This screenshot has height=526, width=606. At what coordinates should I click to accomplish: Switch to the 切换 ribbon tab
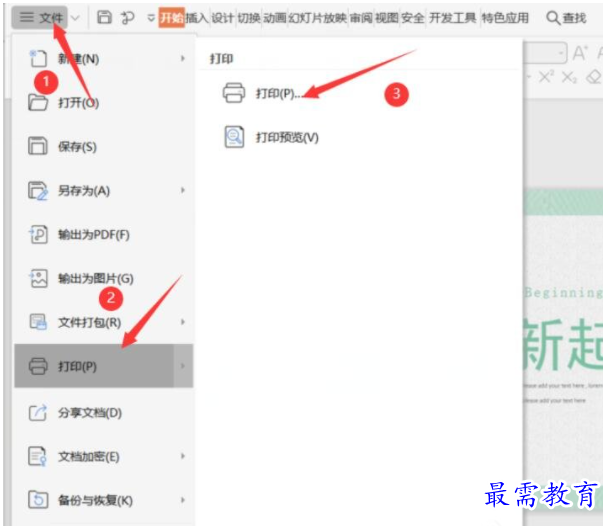click(x=249, y=18)
